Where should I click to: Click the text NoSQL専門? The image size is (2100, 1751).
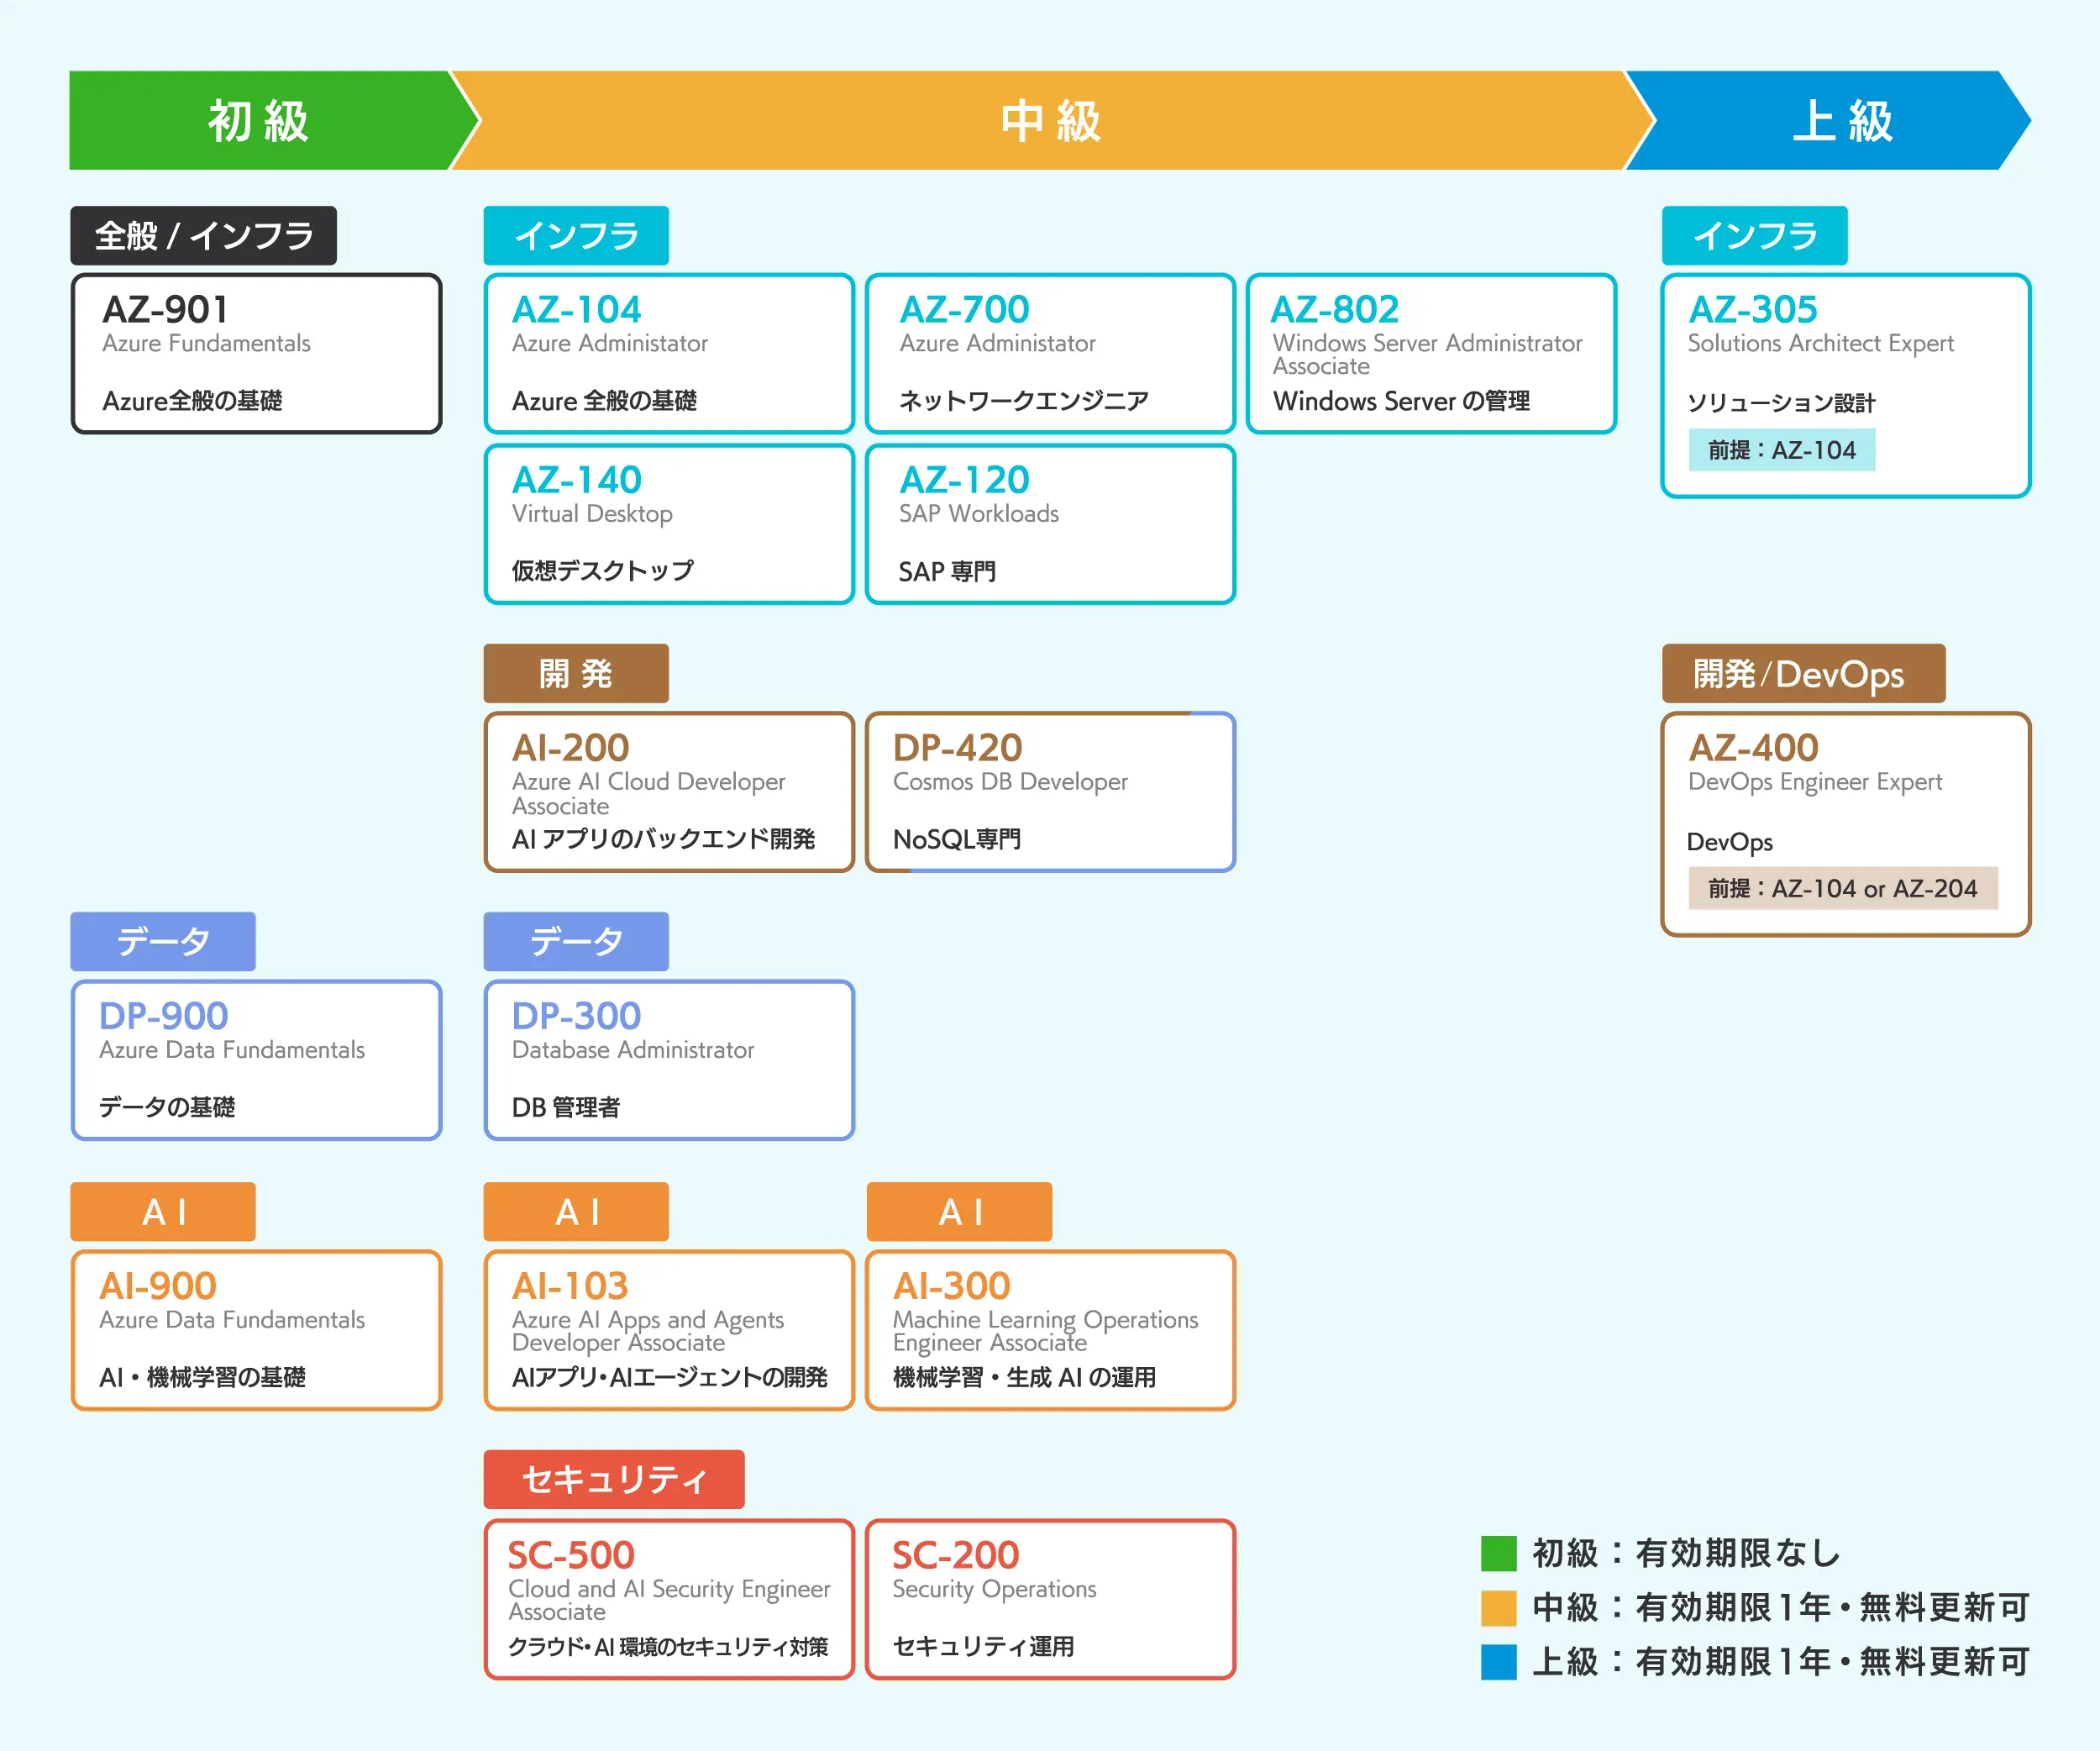click(956, 839)
